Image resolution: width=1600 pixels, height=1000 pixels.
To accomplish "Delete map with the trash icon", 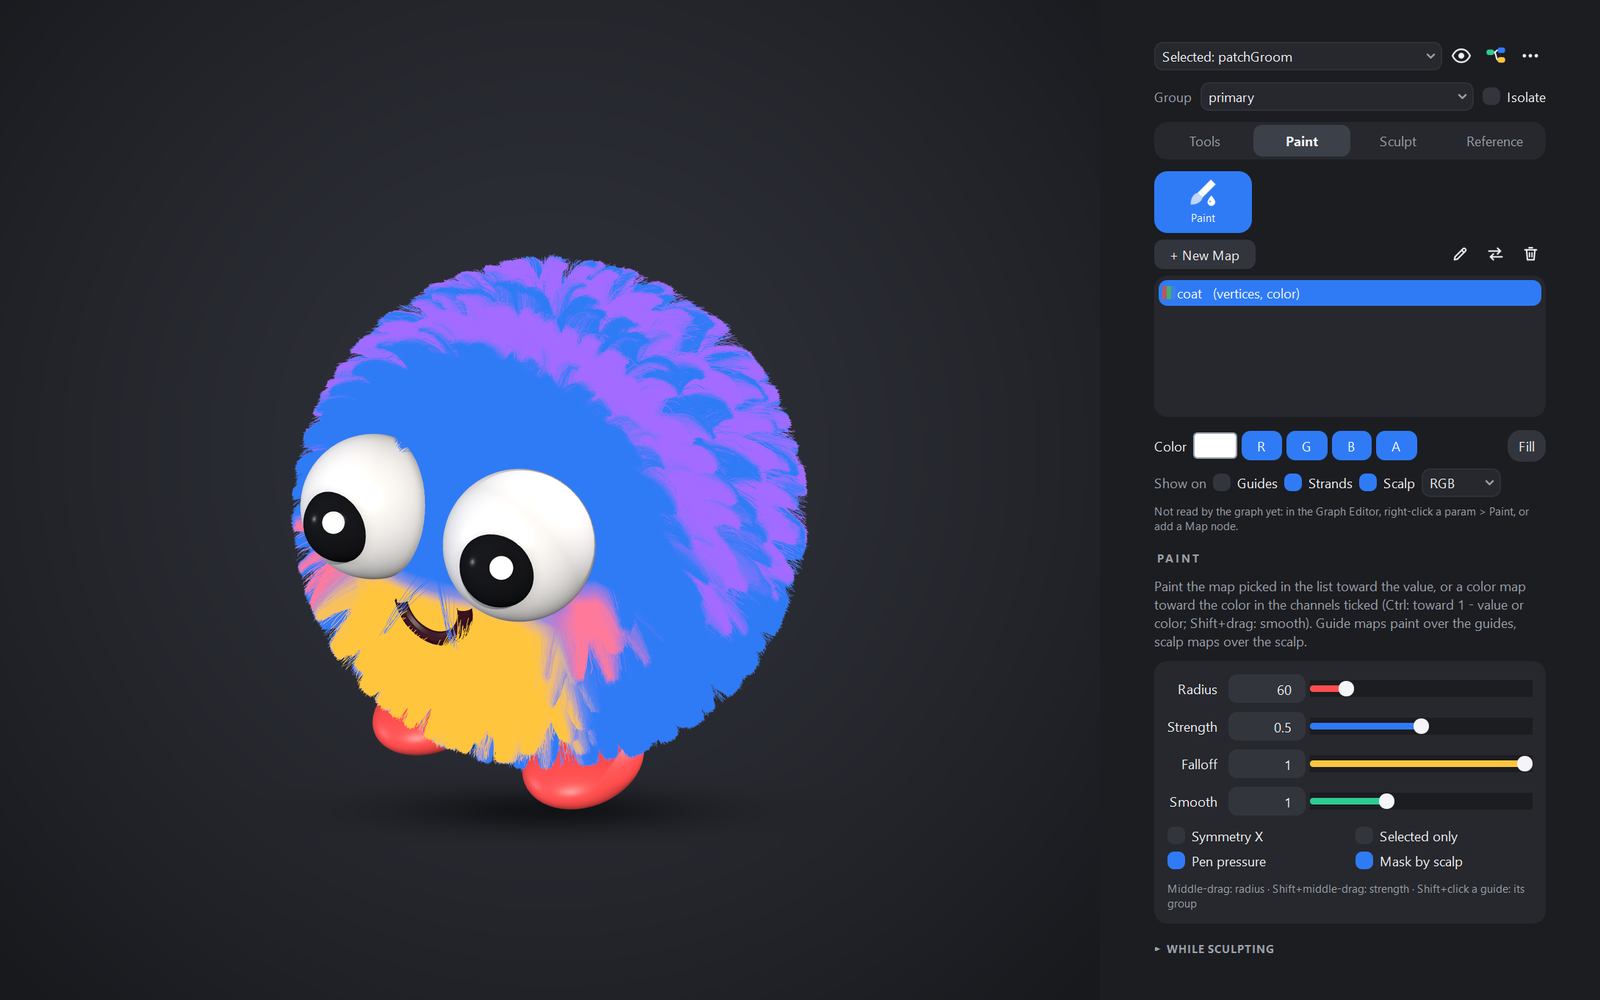I will (1530, 254).
